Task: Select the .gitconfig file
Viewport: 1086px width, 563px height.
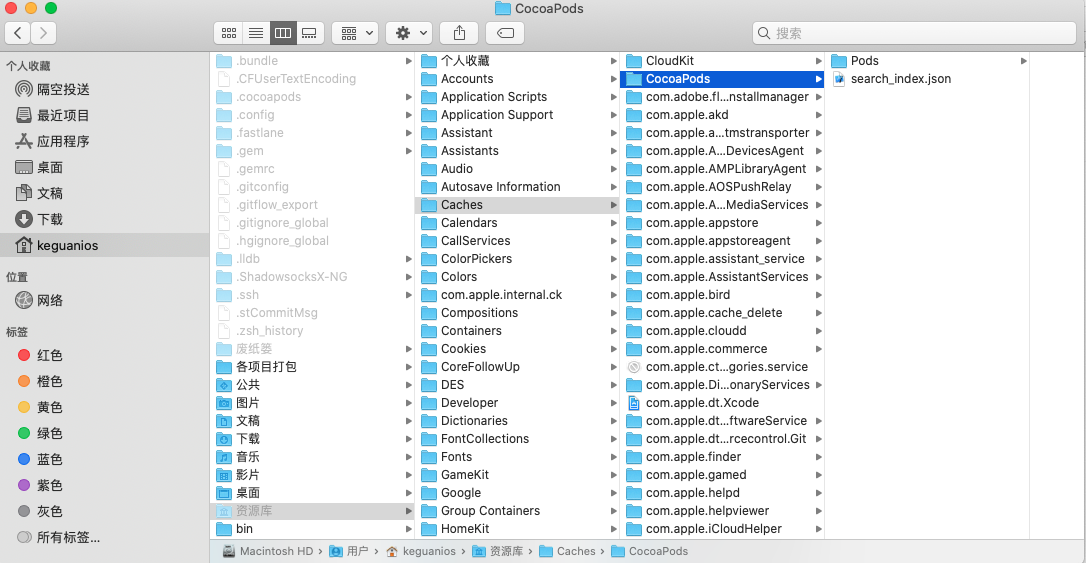Action: pos(312,187)
